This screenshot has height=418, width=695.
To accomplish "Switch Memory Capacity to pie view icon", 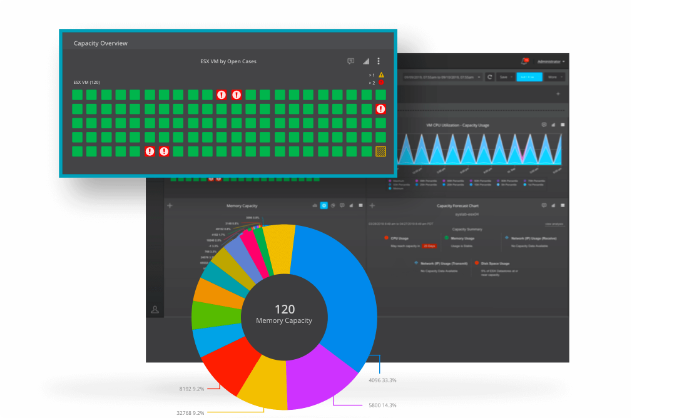I will coord(333,206).
